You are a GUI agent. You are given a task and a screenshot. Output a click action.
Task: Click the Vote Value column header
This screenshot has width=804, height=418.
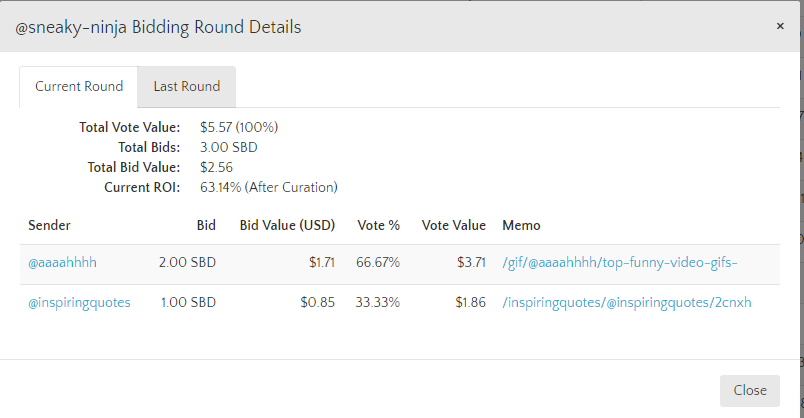[453, 225]
